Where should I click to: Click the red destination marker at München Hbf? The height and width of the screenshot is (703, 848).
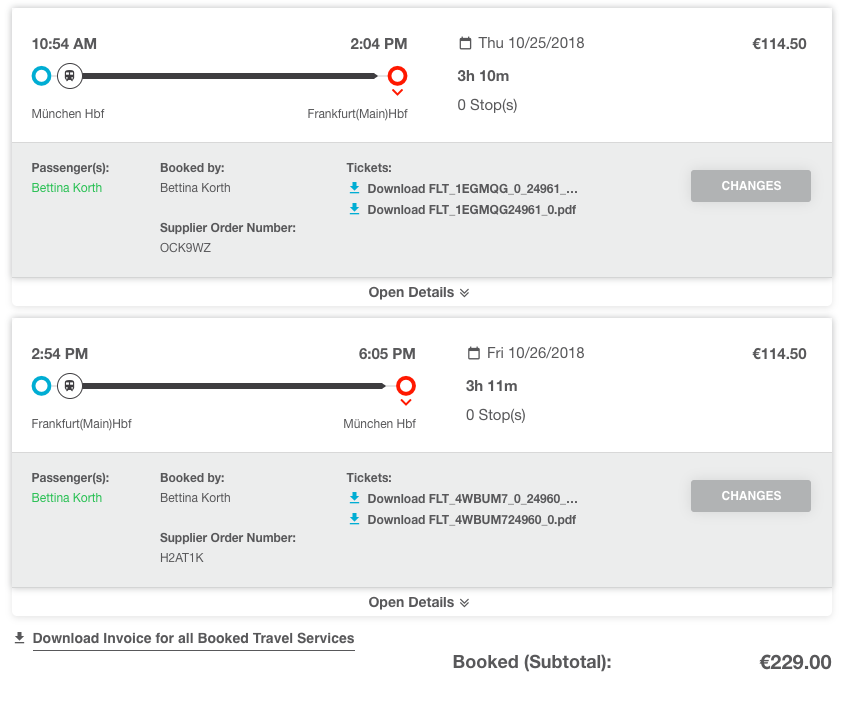[406, 386]
